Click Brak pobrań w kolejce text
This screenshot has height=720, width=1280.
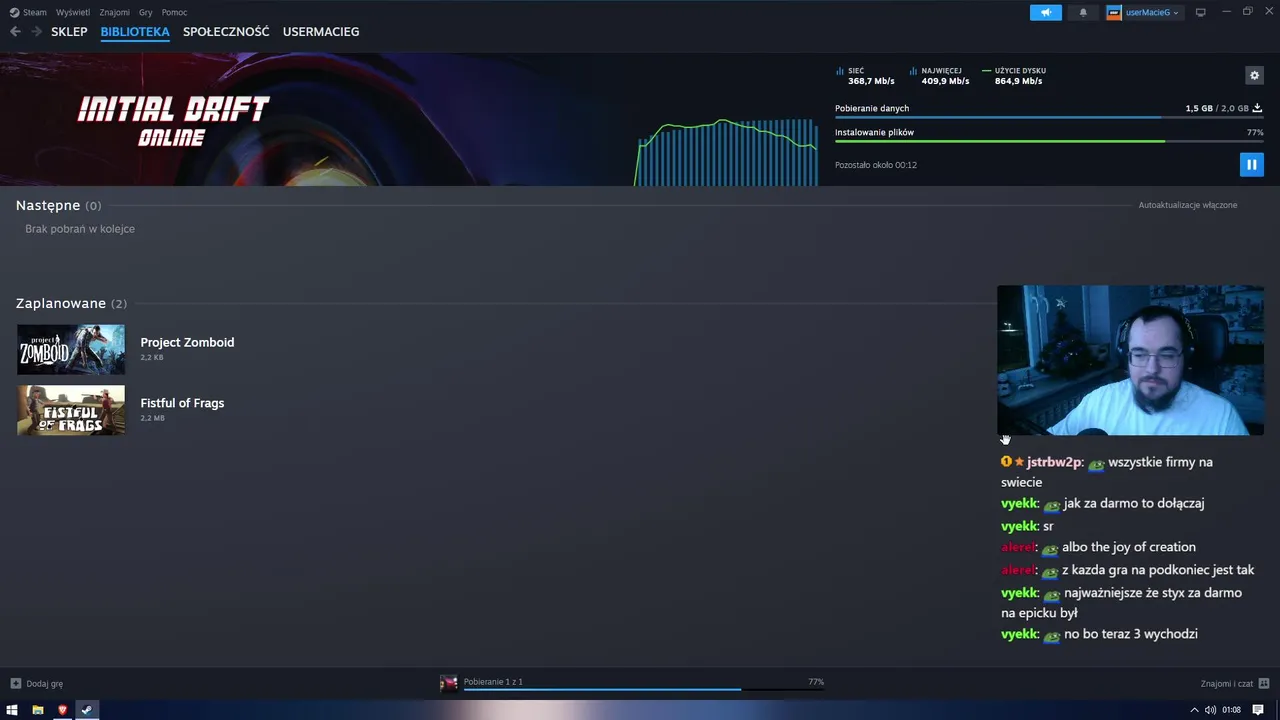click(x=80, y=229)
